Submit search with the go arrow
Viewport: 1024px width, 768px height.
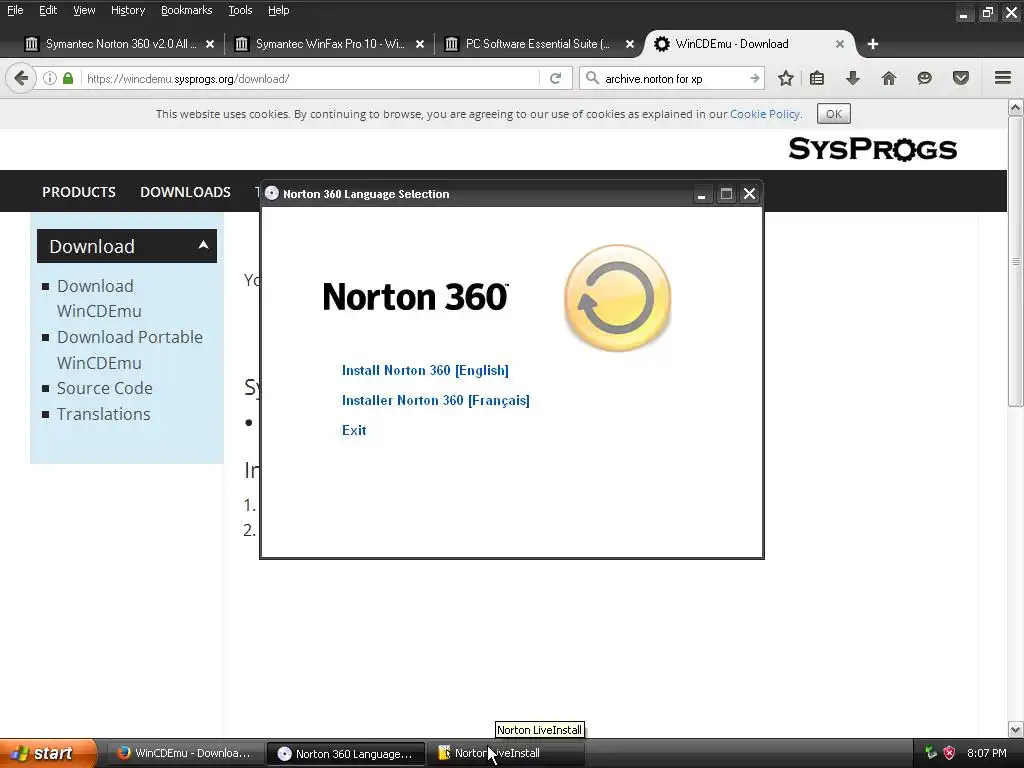point(755,78)
